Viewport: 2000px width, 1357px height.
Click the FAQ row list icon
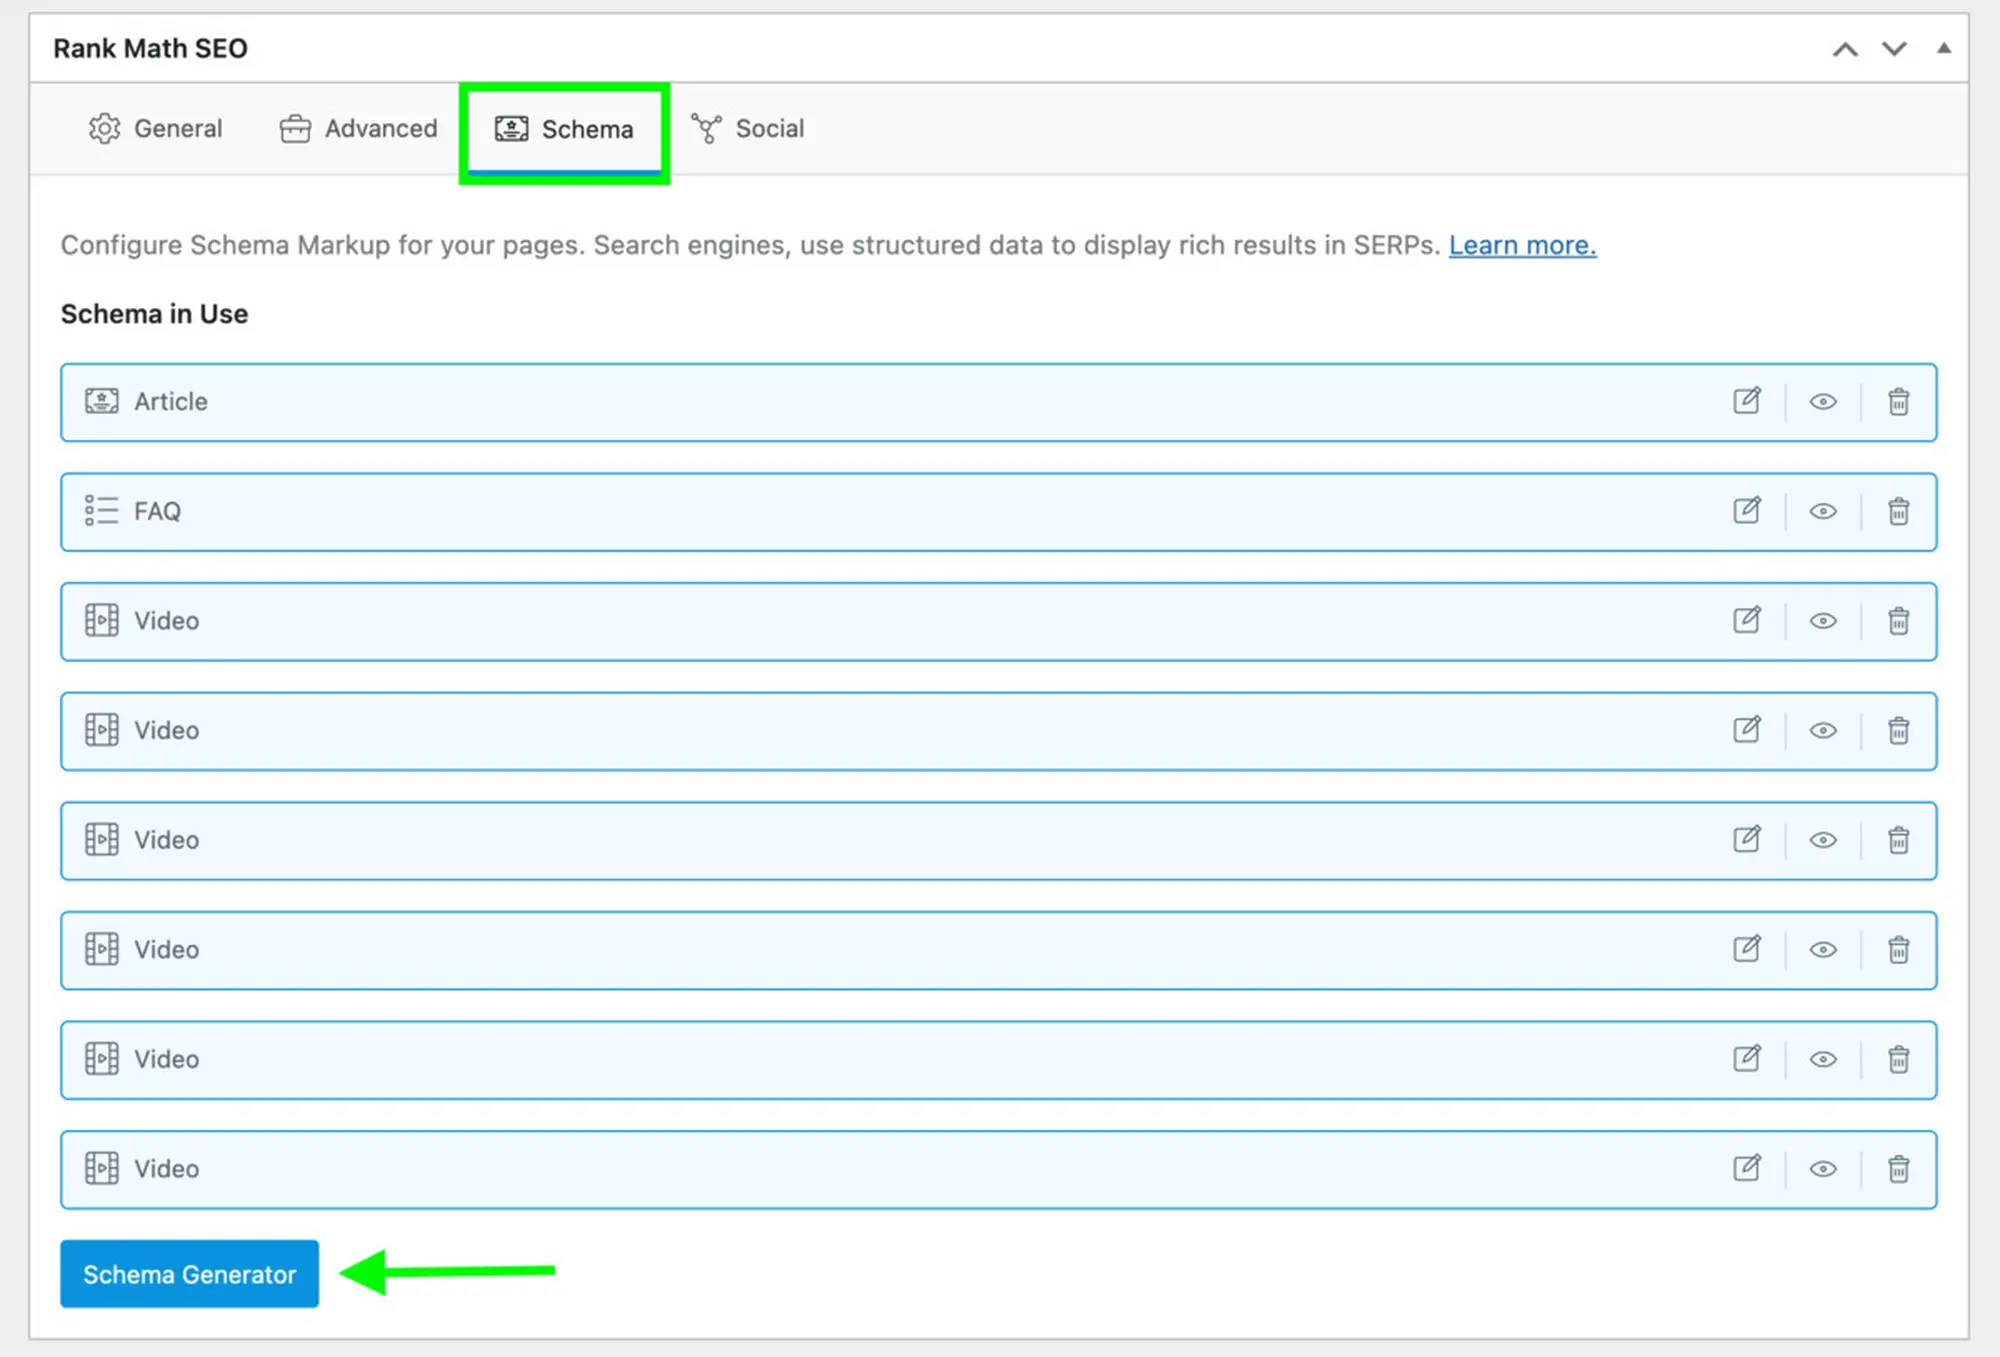(x=101, y=511)
